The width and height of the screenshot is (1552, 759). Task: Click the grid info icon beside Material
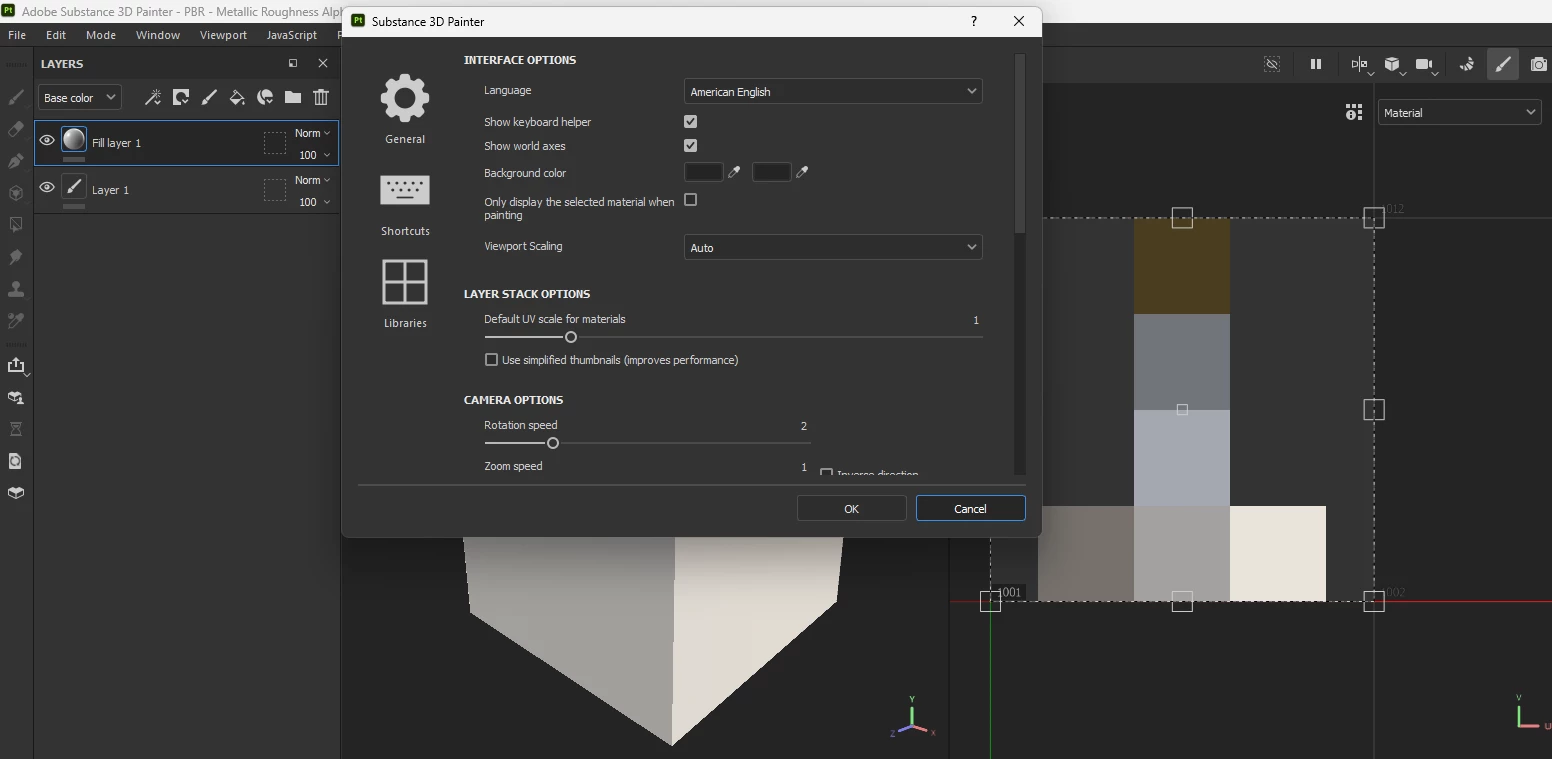point(1353,112)
